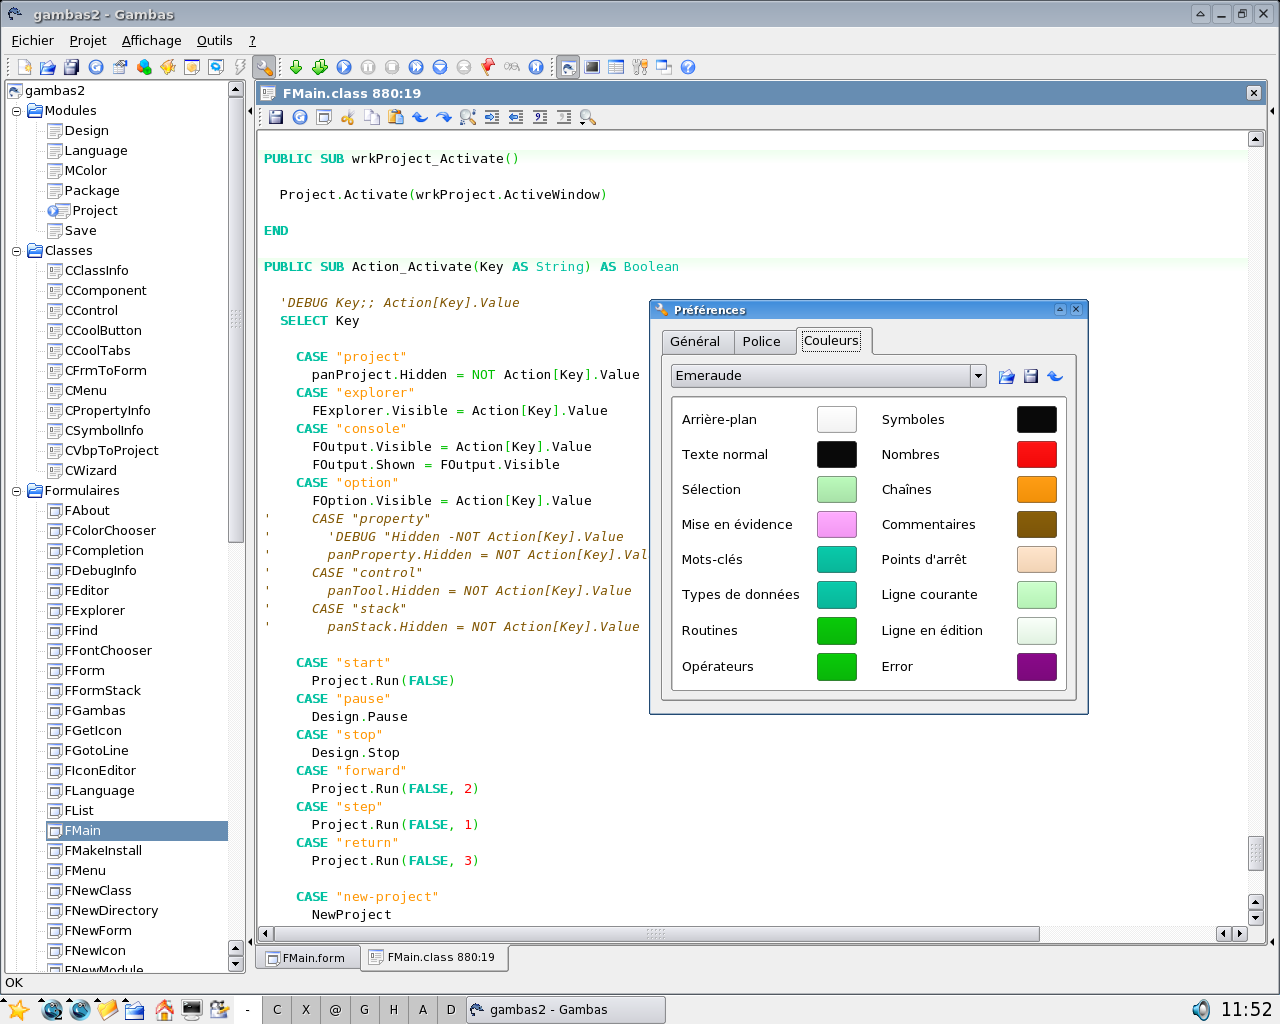Viewport: 1280px width, 1024px height.
Task: Toggle the project tree view button
Action: pos(568,67)
